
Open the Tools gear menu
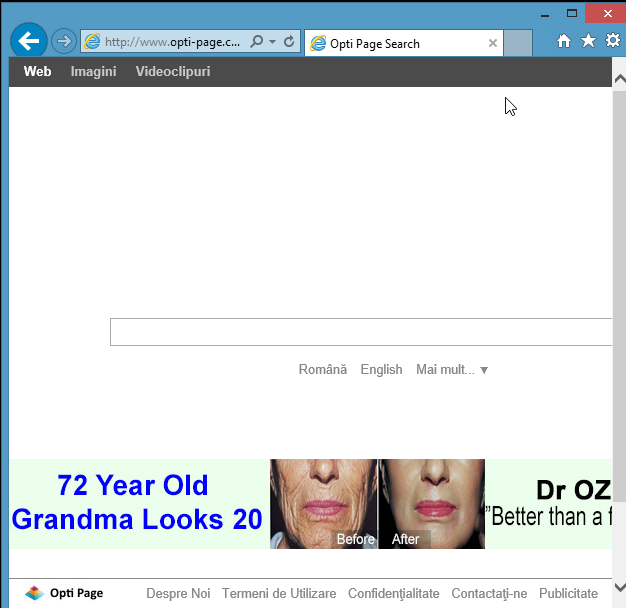(x=612, y=40)
